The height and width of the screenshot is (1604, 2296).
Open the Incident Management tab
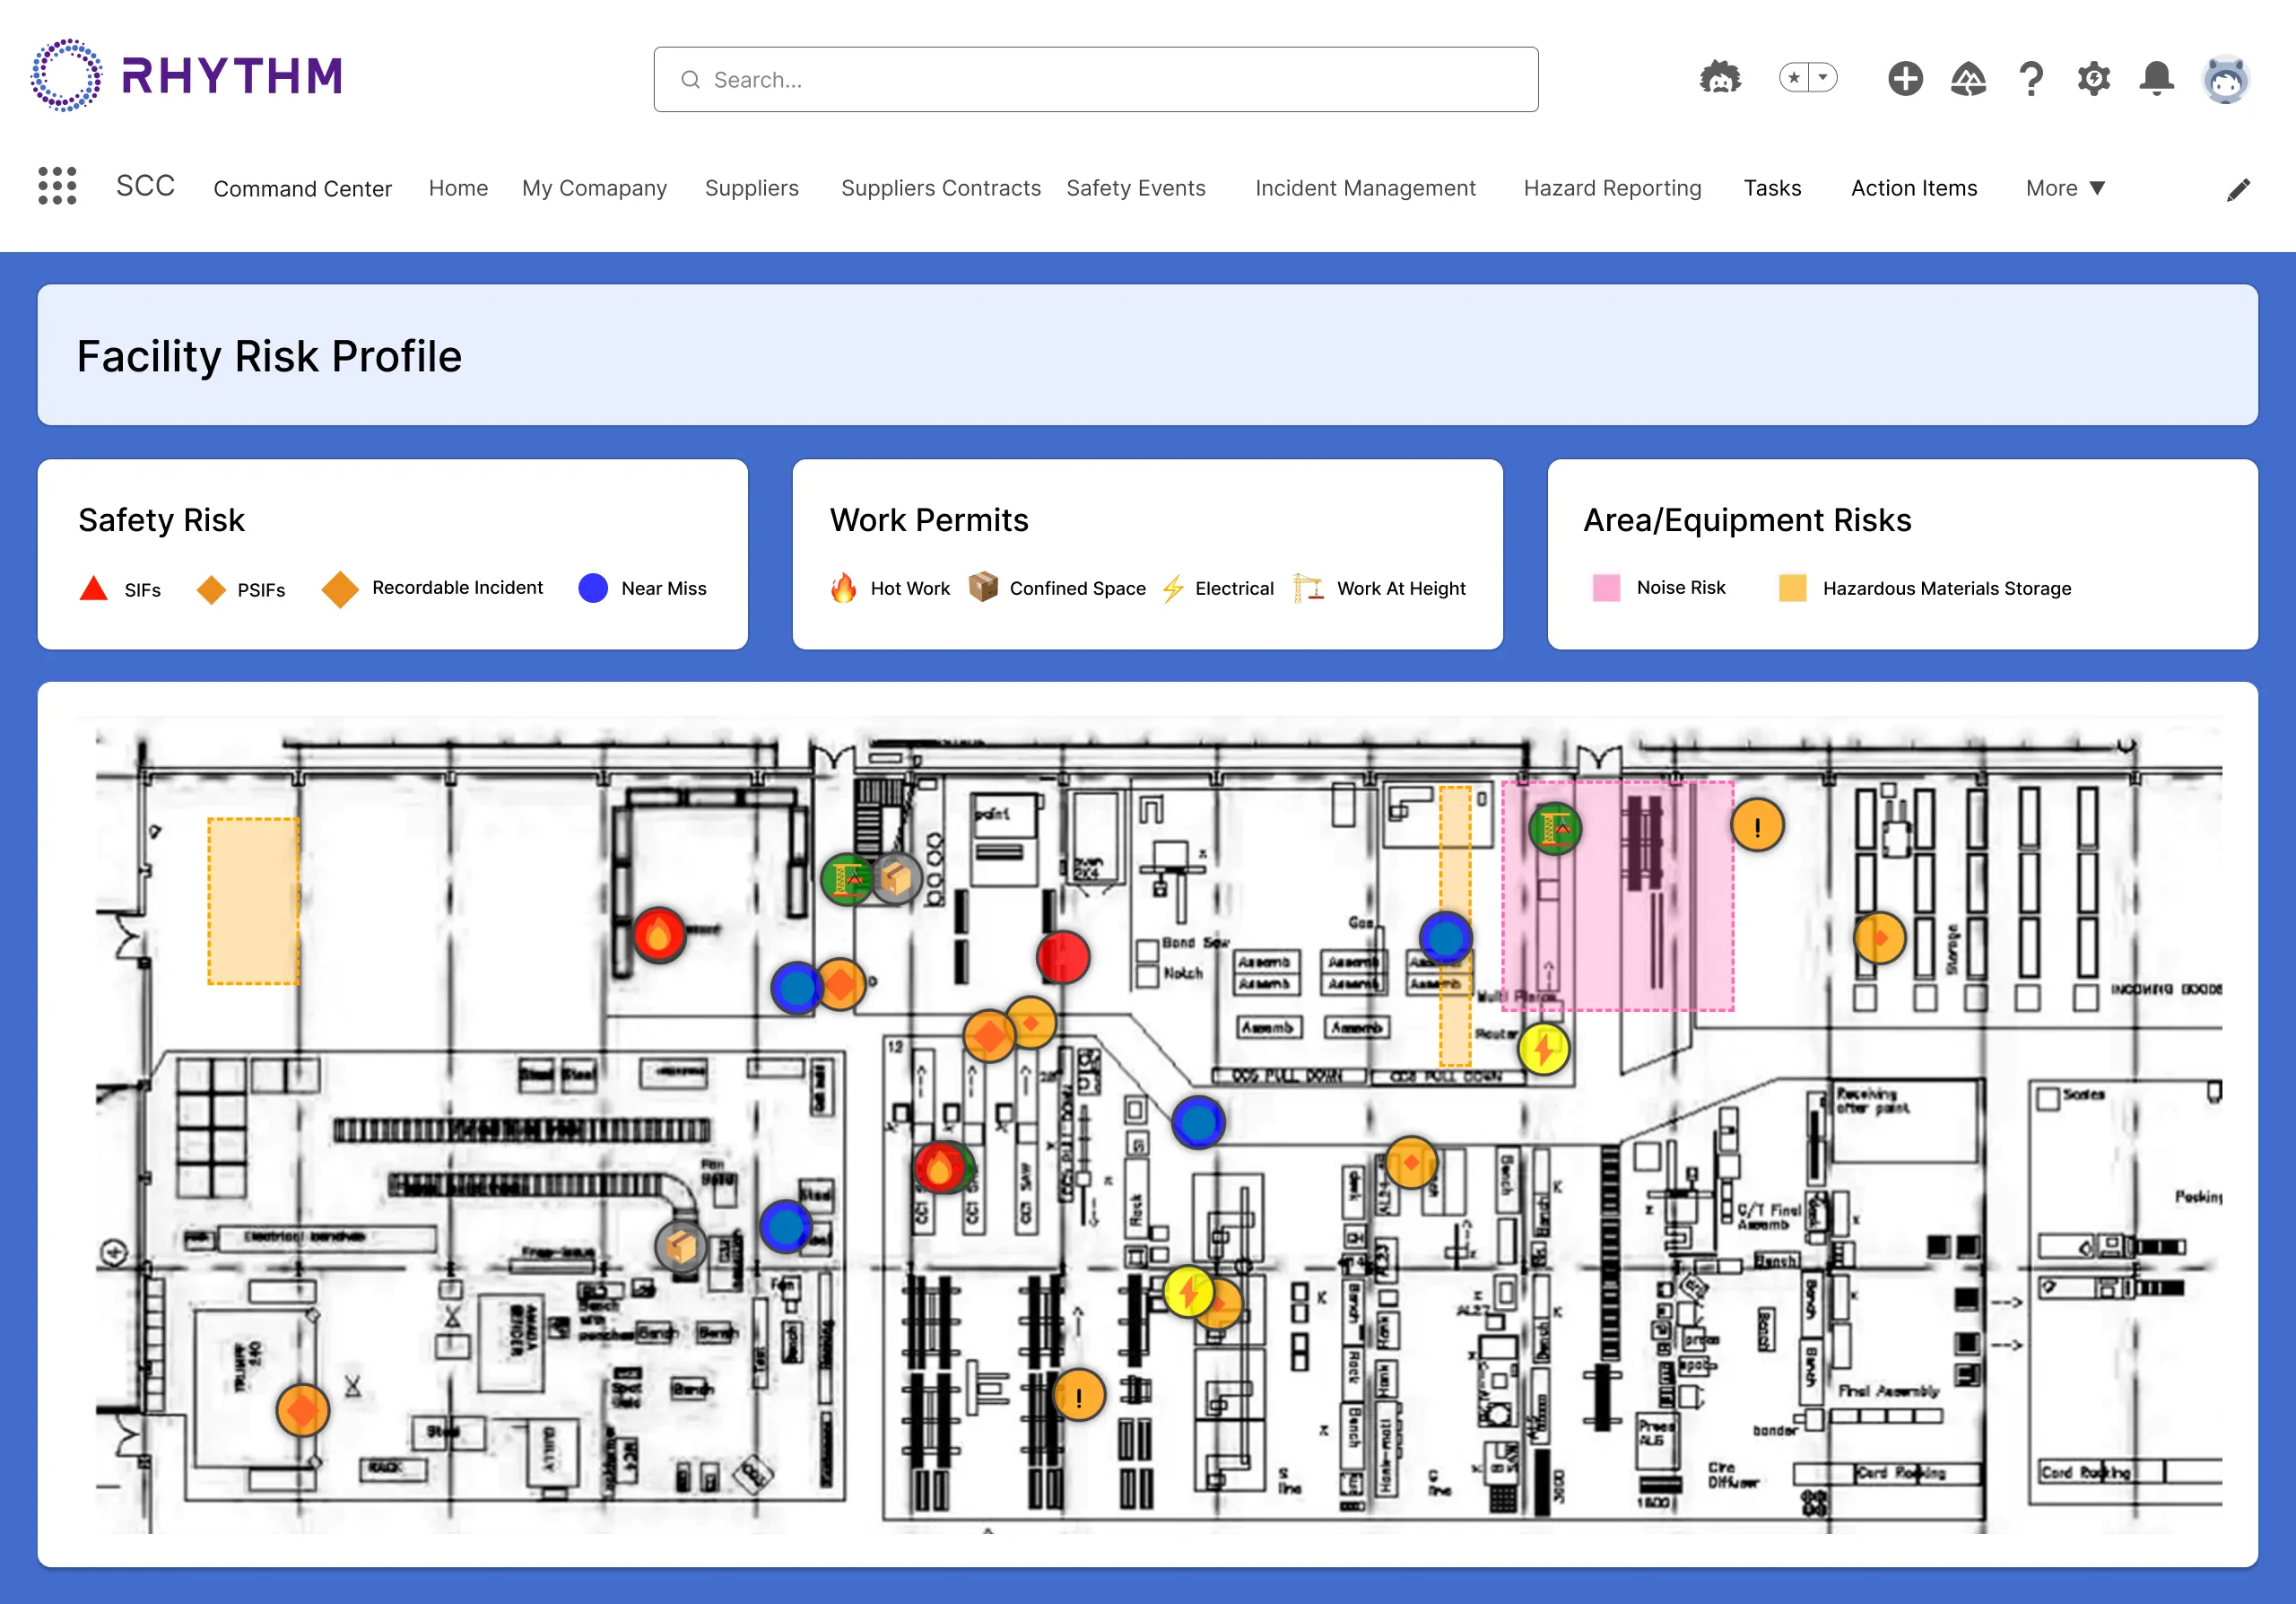(1365, 188)
